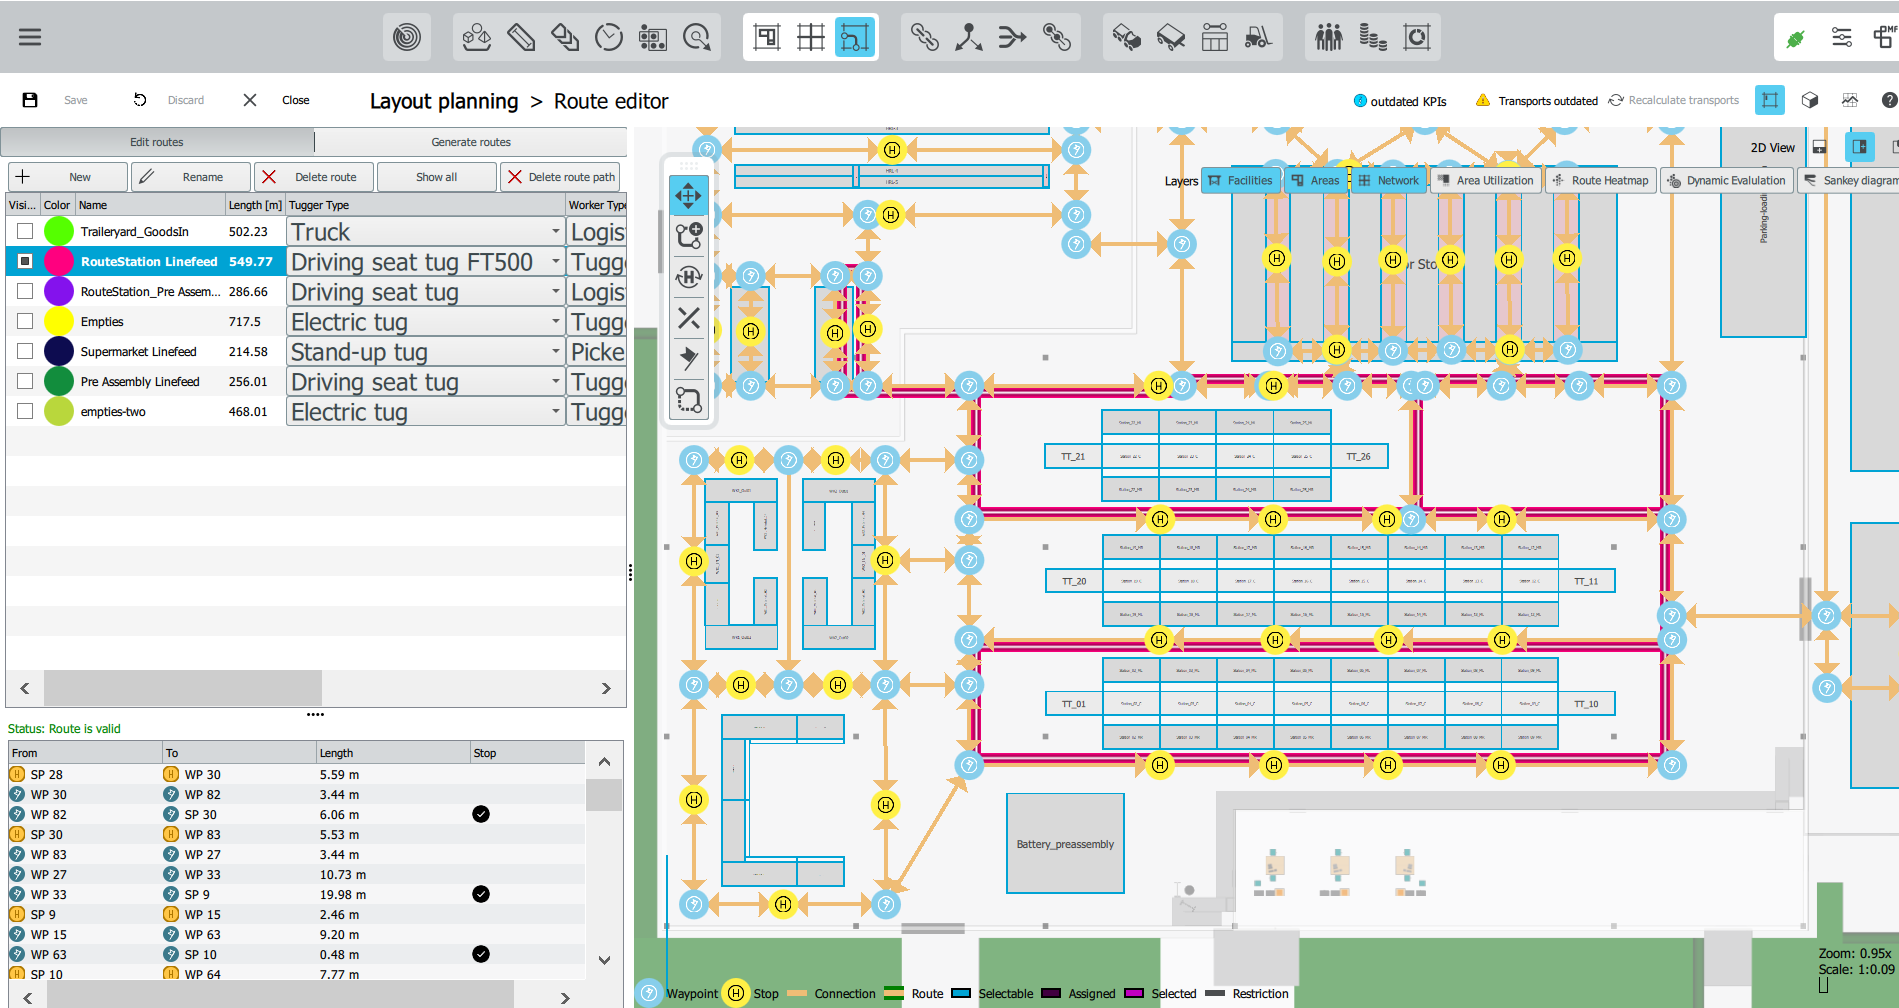Viewport: 1899px width, 1008px height.
Task: Select the add route point tool
Action: point(689,236)
